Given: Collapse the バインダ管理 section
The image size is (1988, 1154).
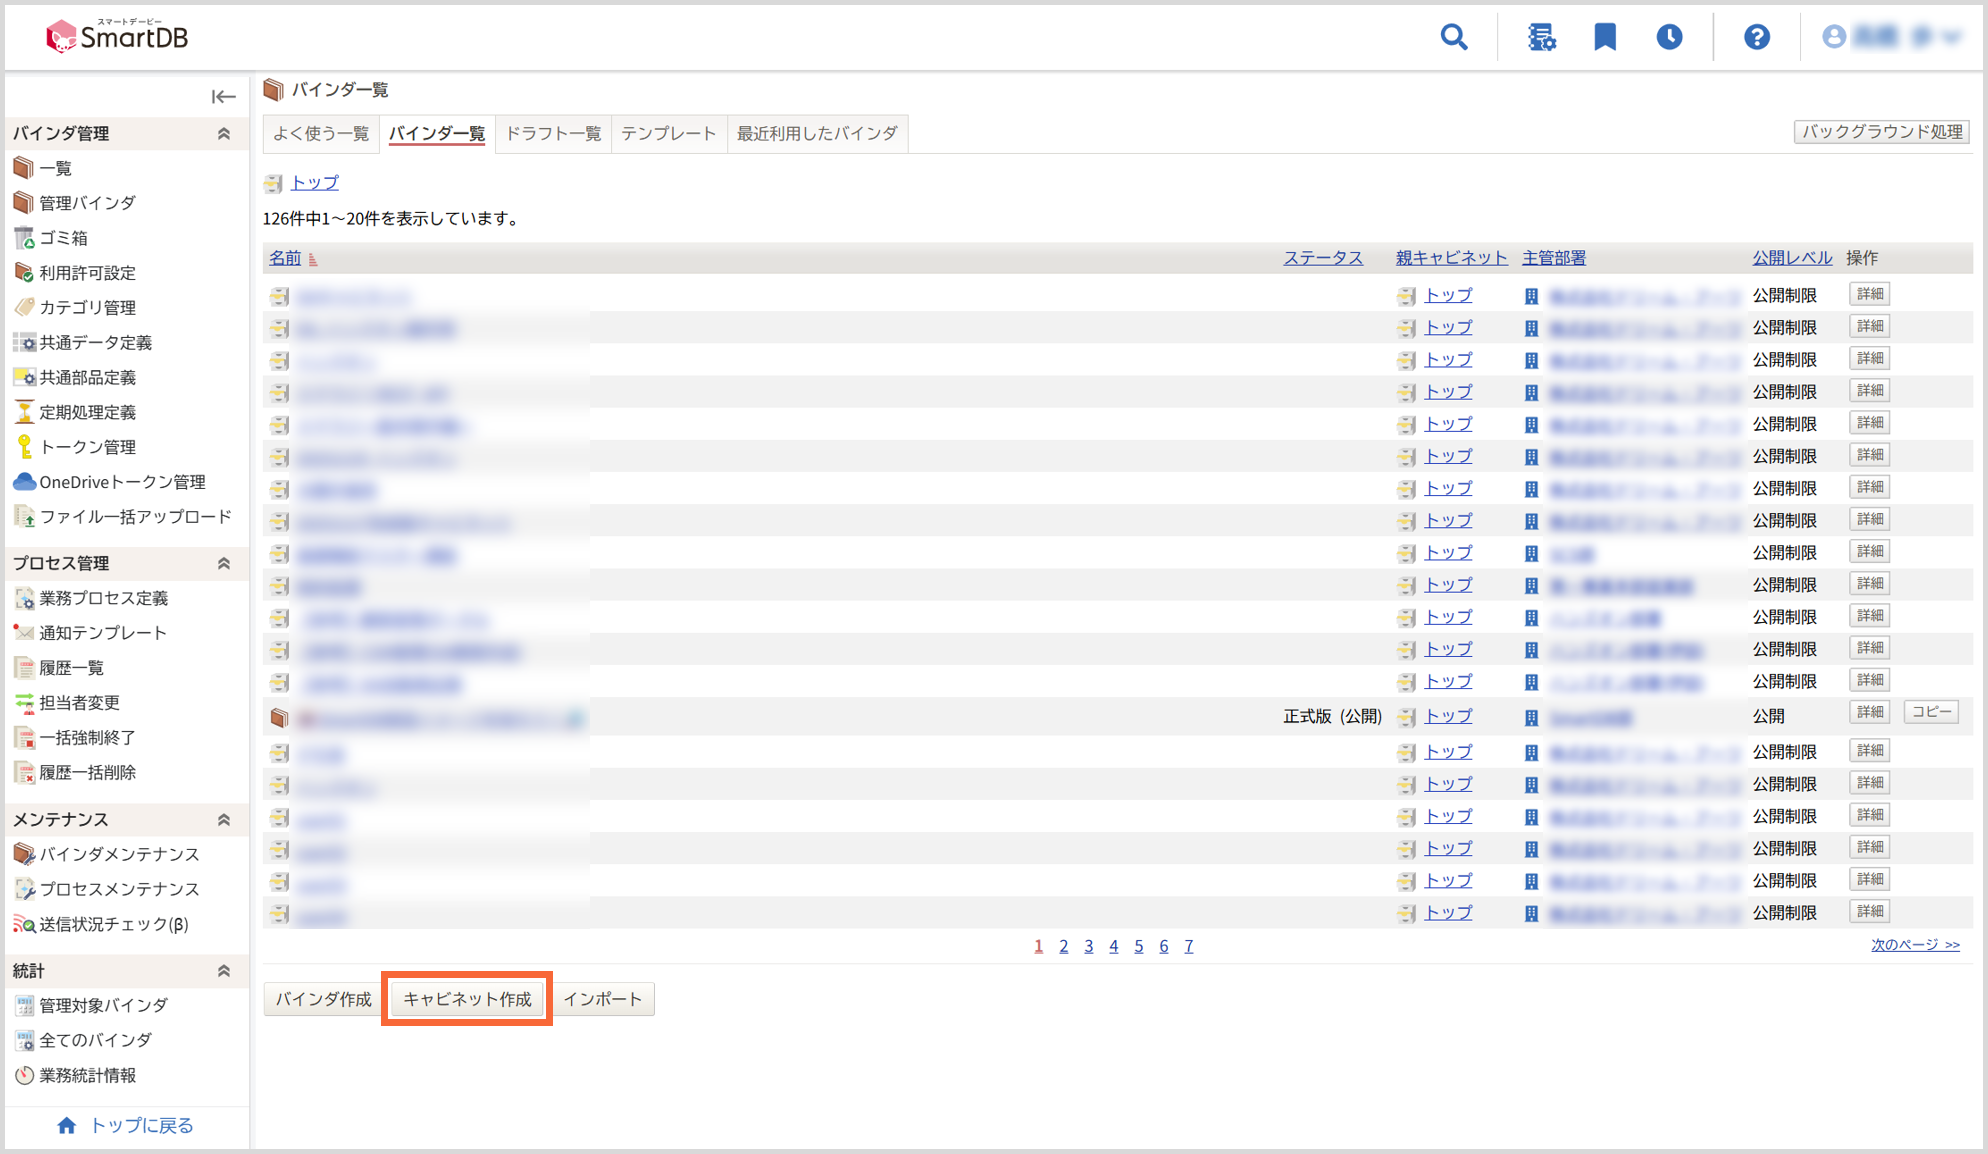Looking at the screenshot, I should [x=224, y=133].
